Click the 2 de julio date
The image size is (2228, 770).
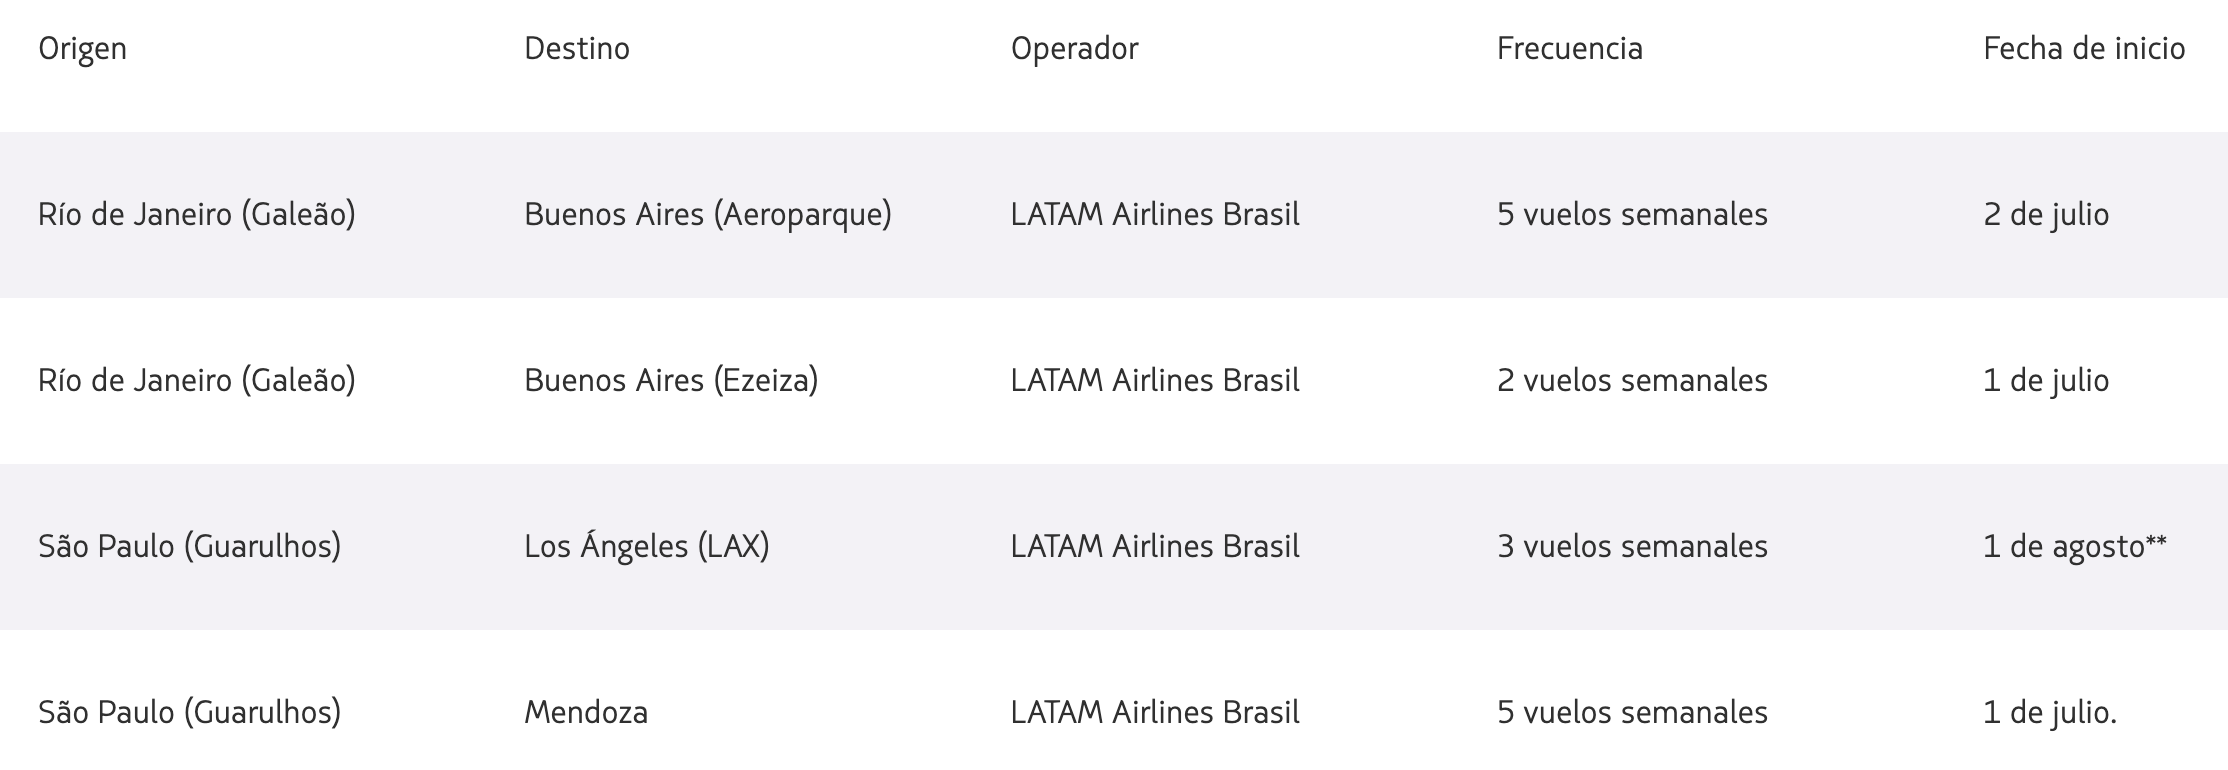pyautogui.click(x=2046, y=215)
